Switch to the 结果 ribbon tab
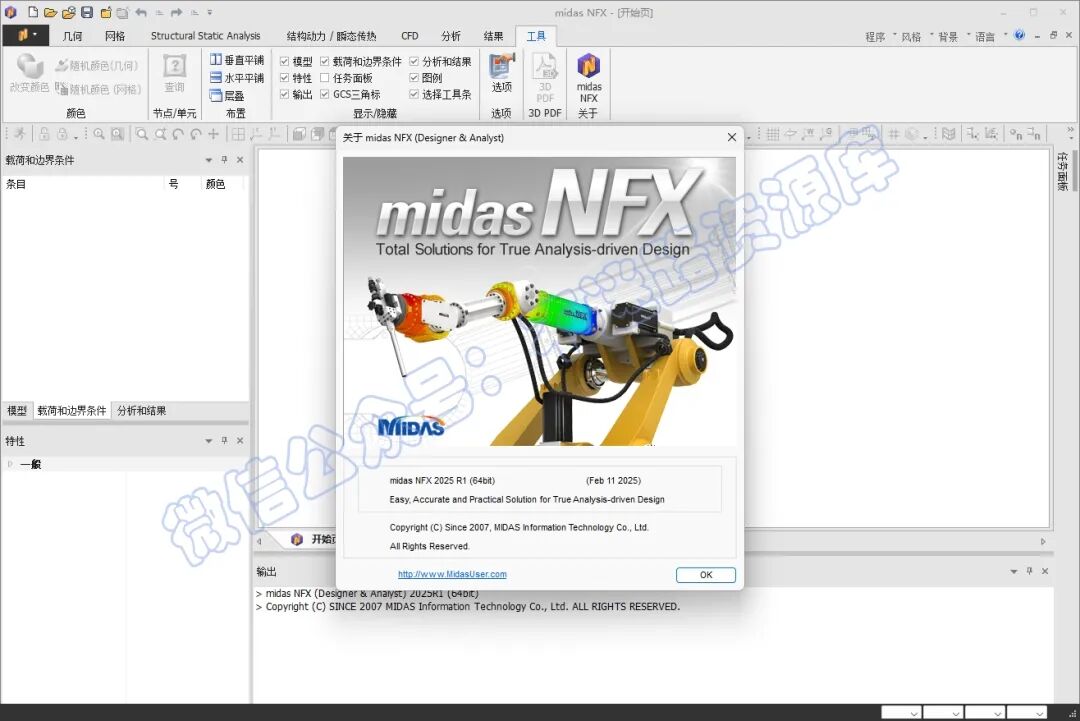The width and height of the screenshot is (1080, 721). pos(493,36)
